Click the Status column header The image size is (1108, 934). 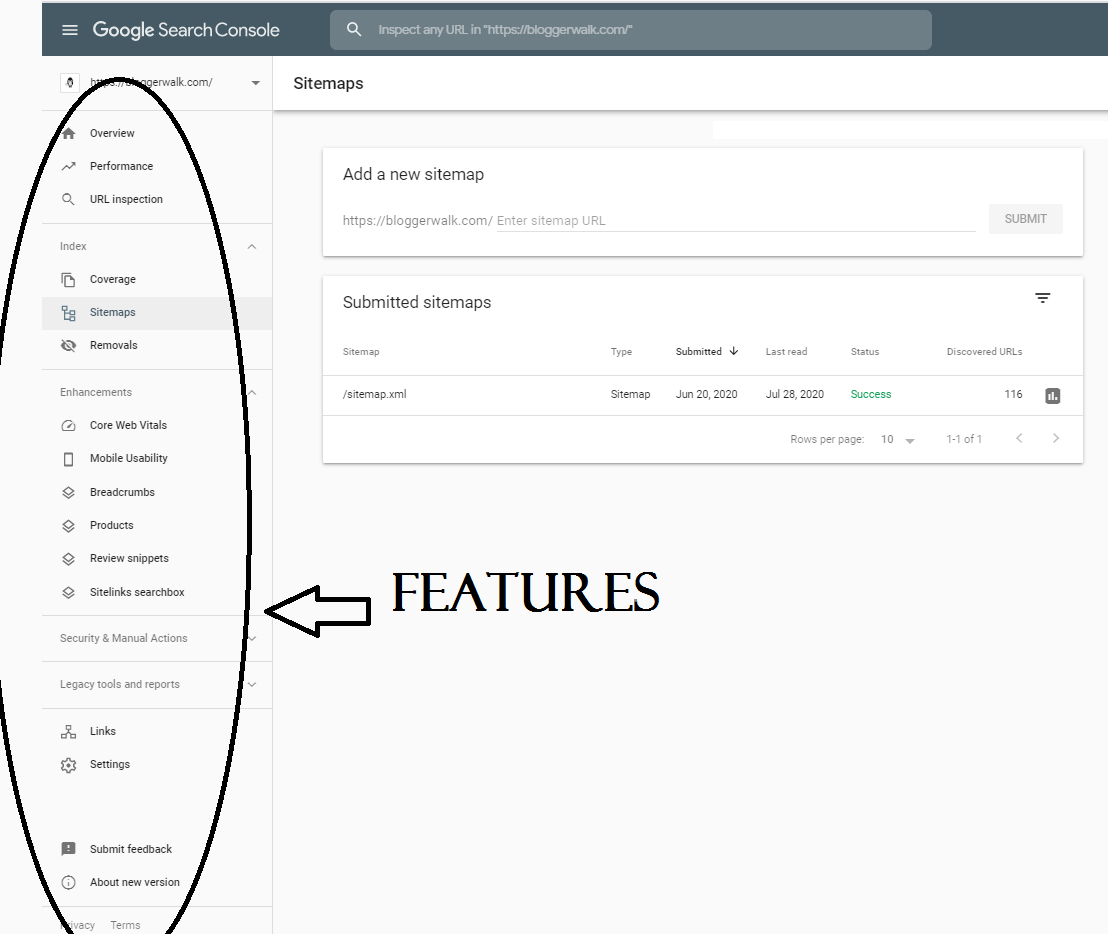coord(865,351)
